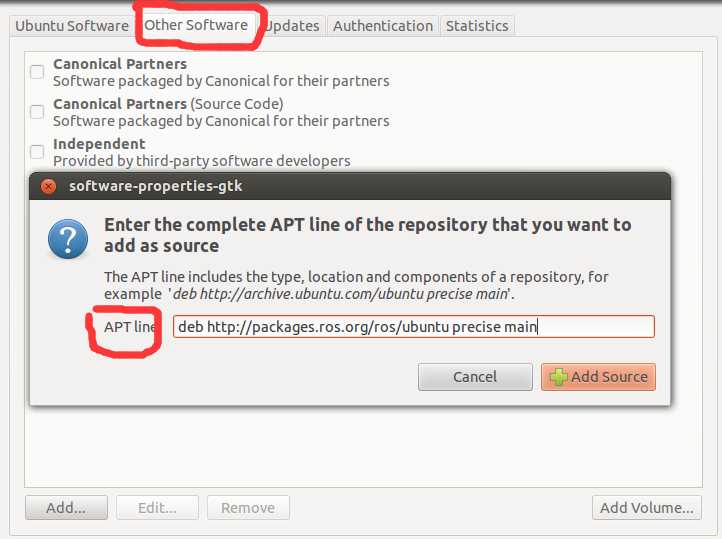Click the blue question mark icon
Screen dimensions: 722x539
coord(68,239)
